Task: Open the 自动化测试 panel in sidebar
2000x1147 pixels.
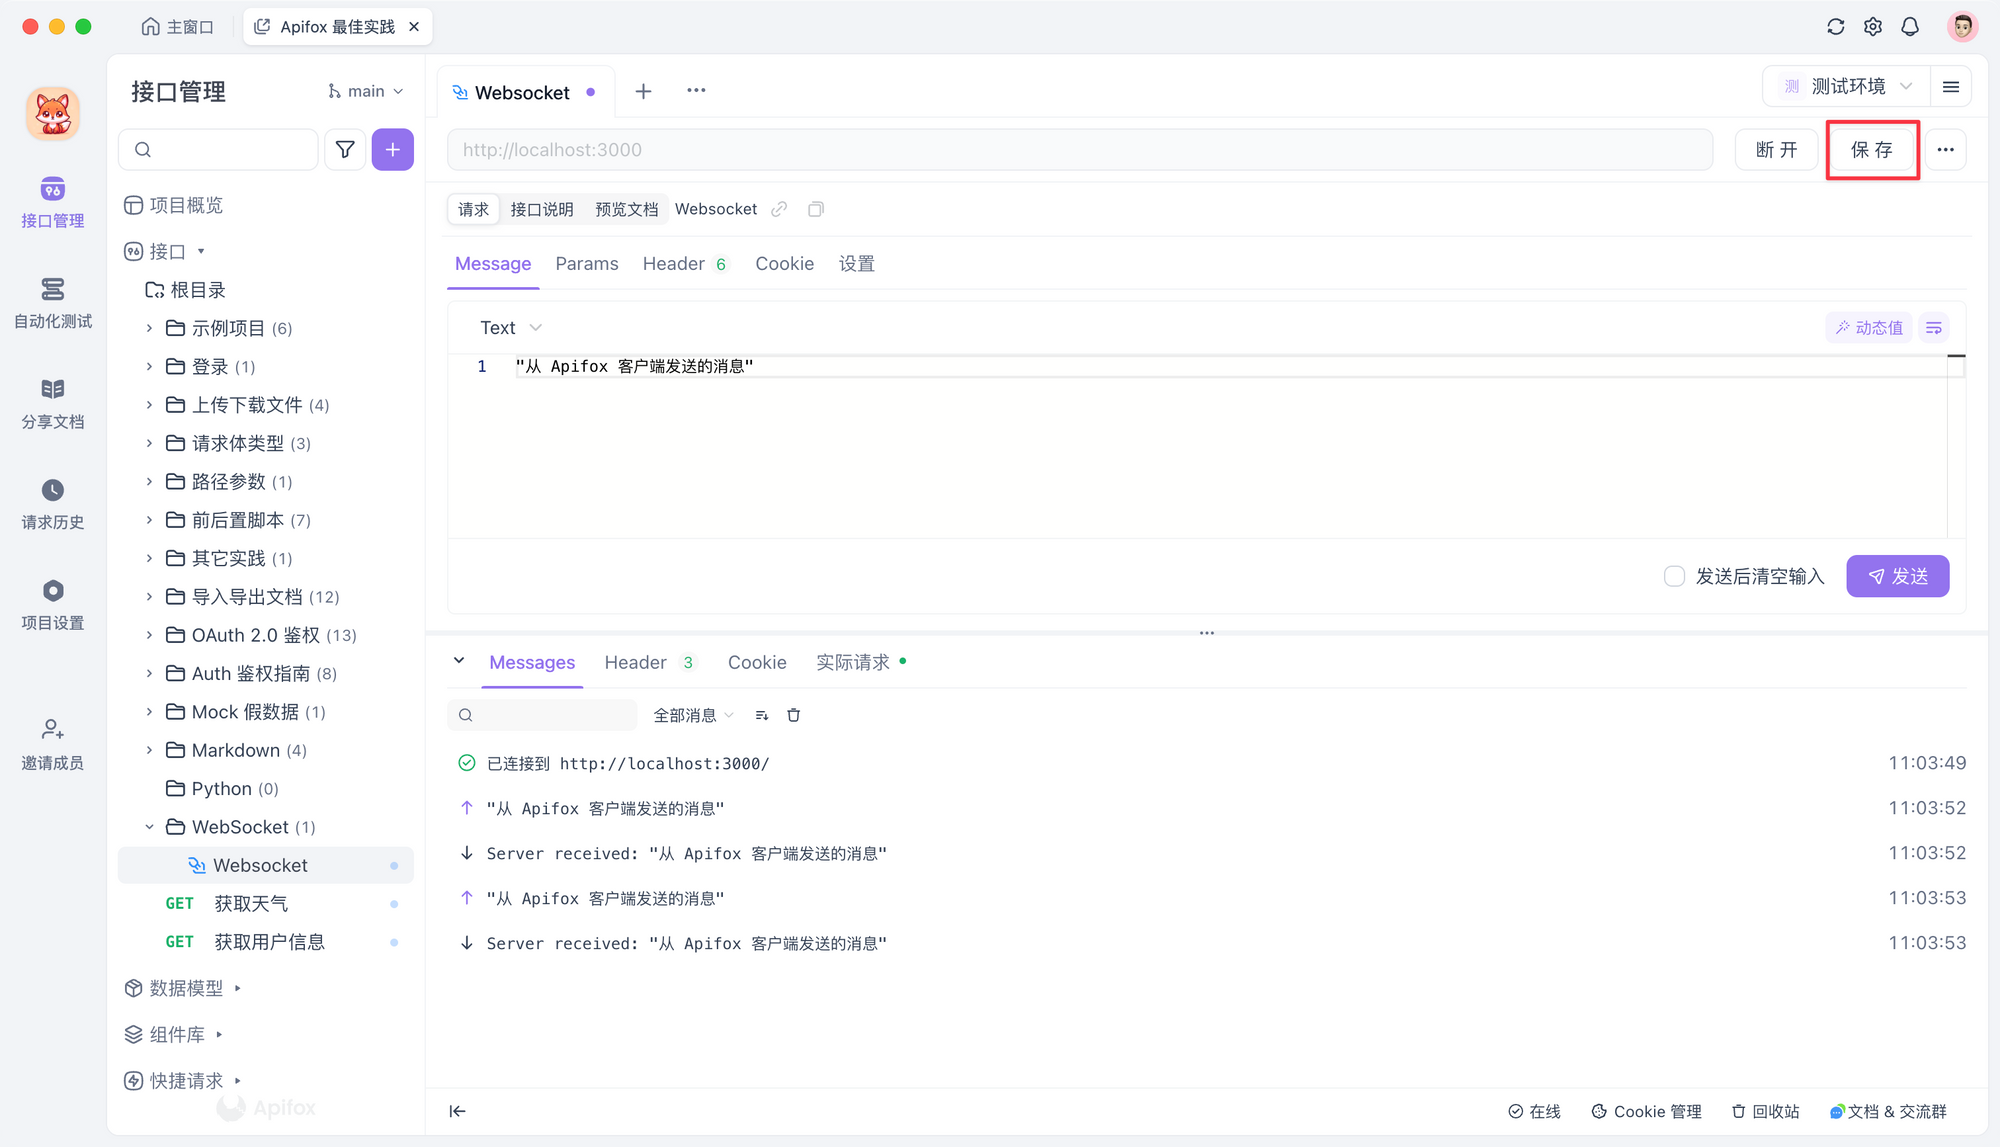Action: coord(52,303)
